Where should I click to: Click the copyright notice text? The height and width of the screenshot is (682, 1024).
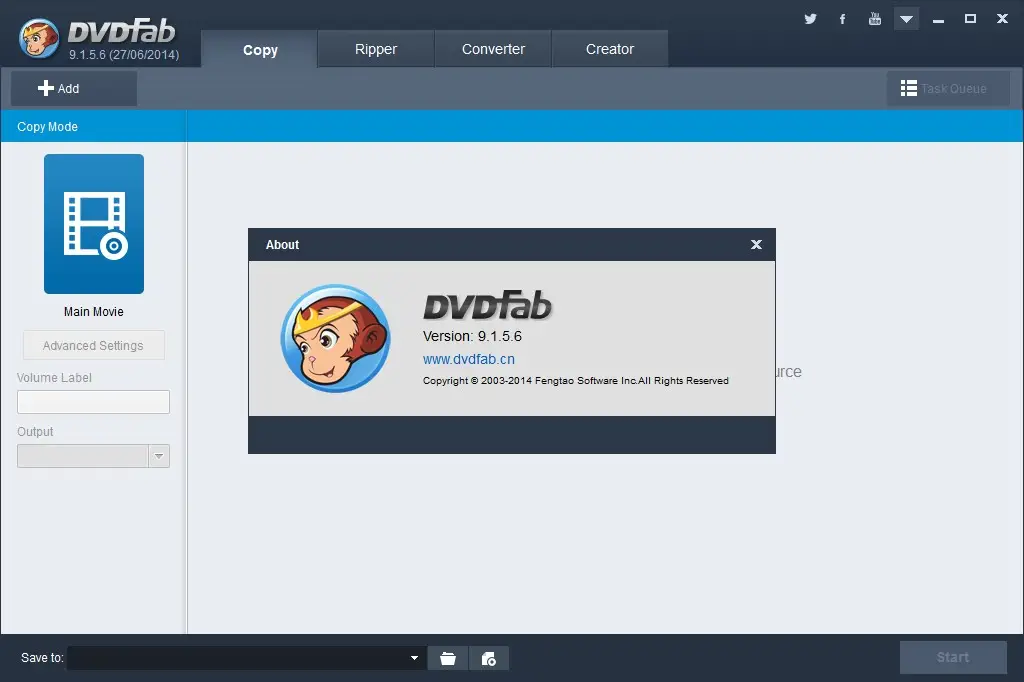pos(575,381)
